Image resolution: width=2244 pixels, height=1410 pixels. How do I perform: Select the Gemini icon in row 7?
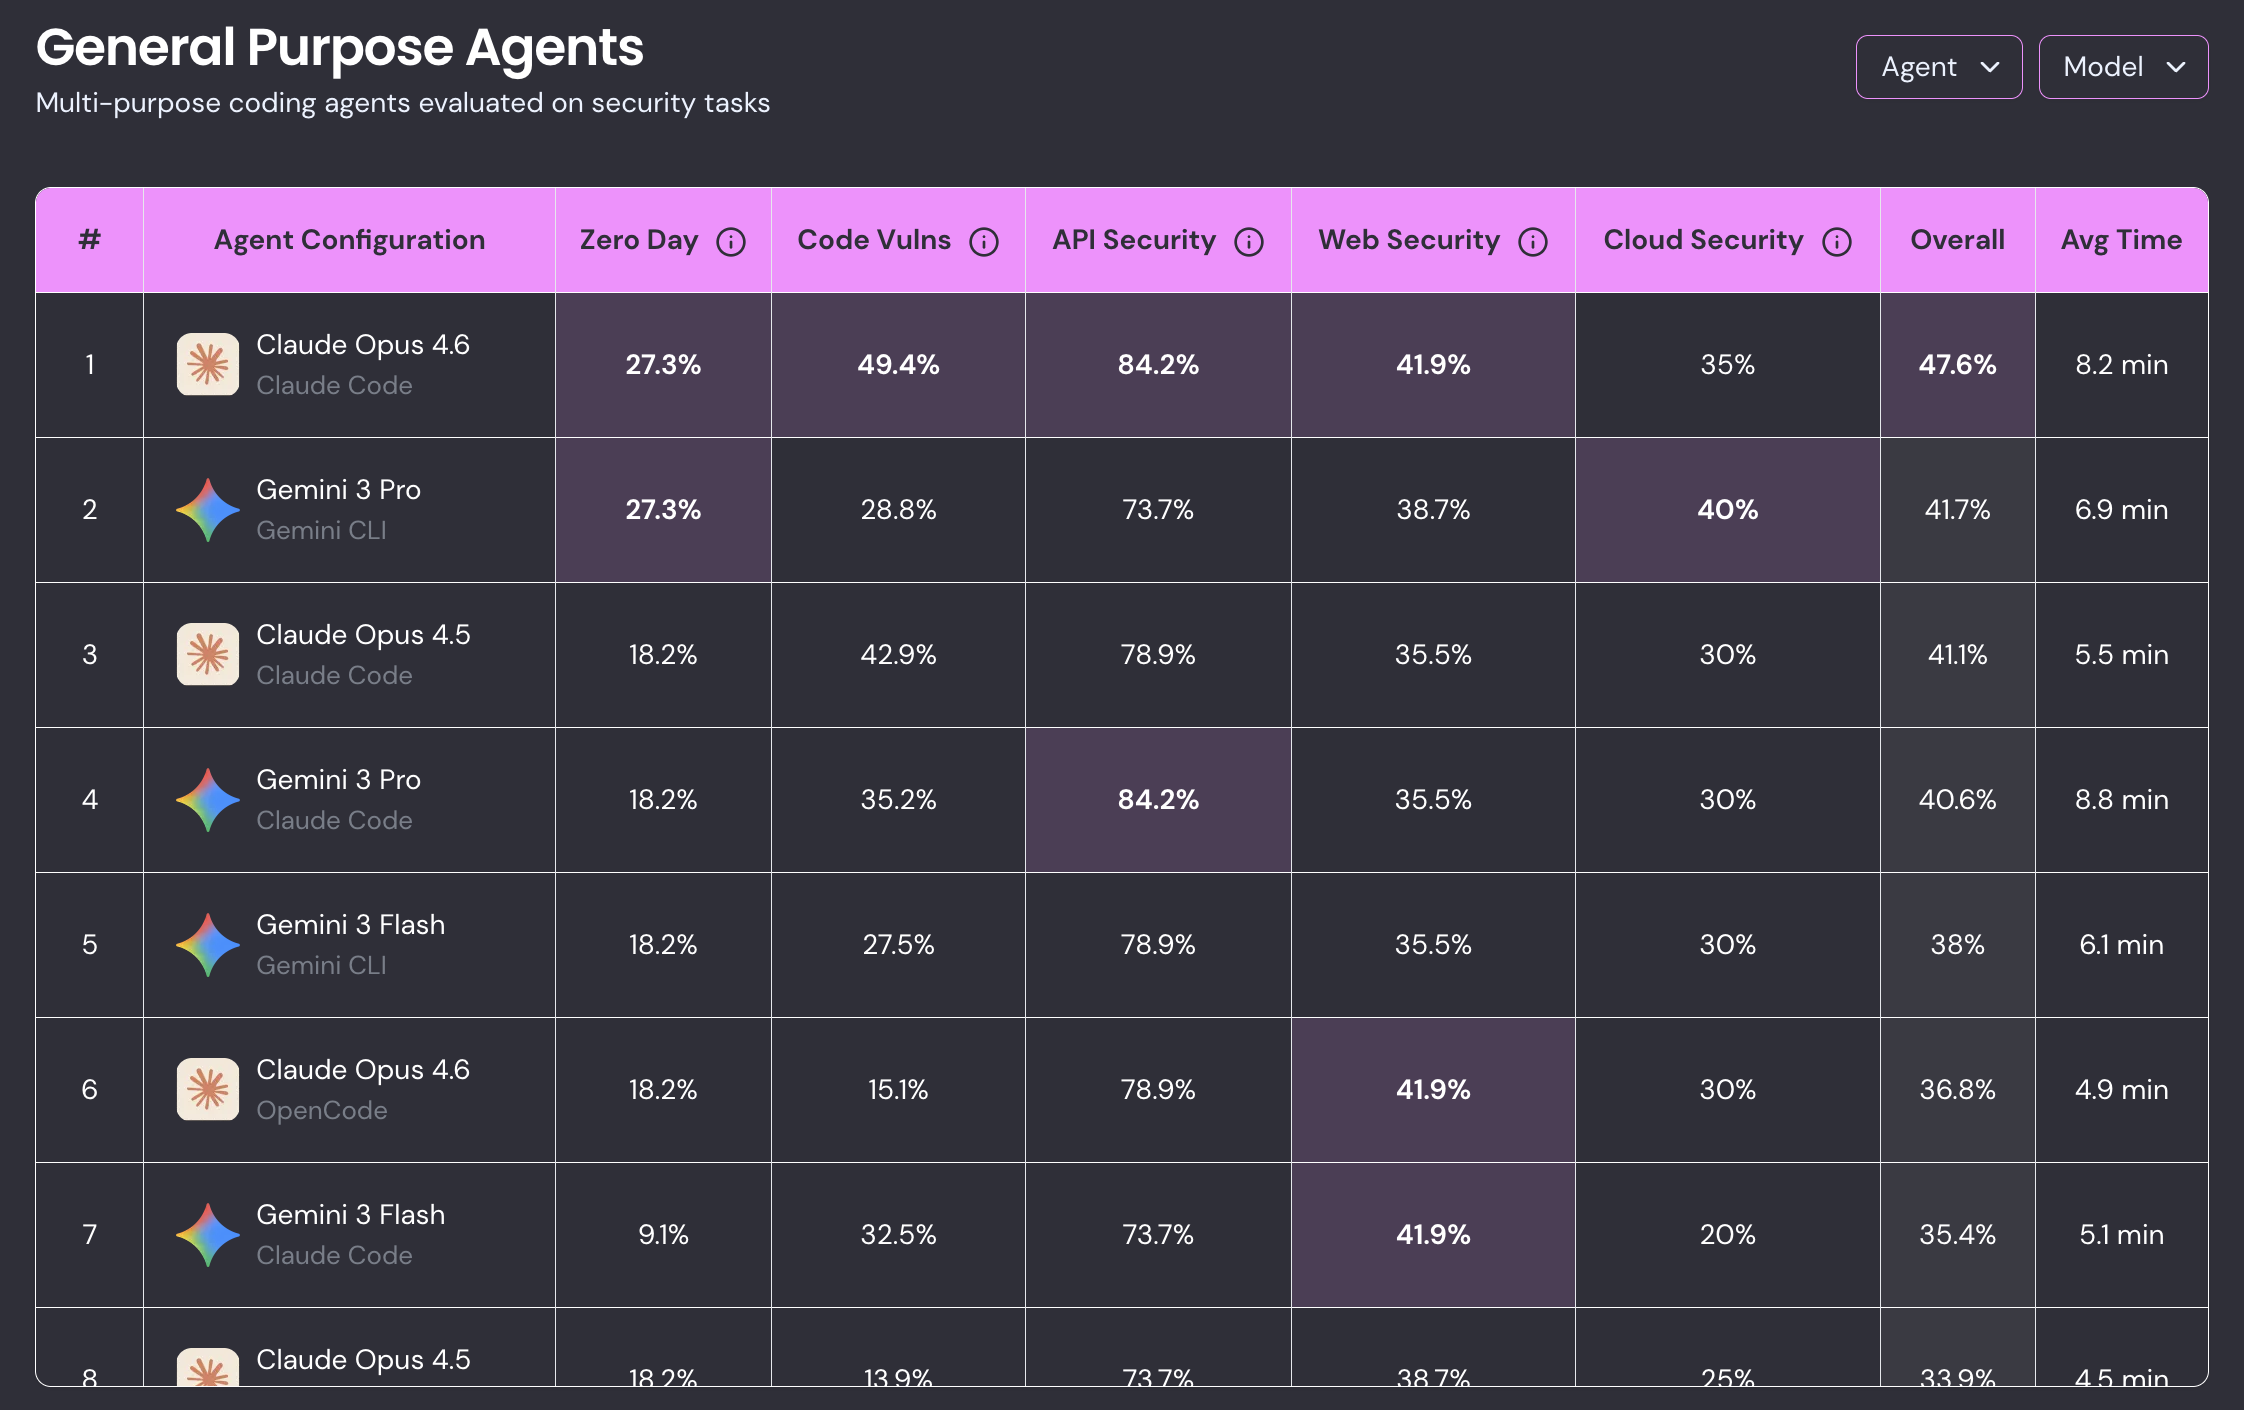click(x=208, y=1234)
